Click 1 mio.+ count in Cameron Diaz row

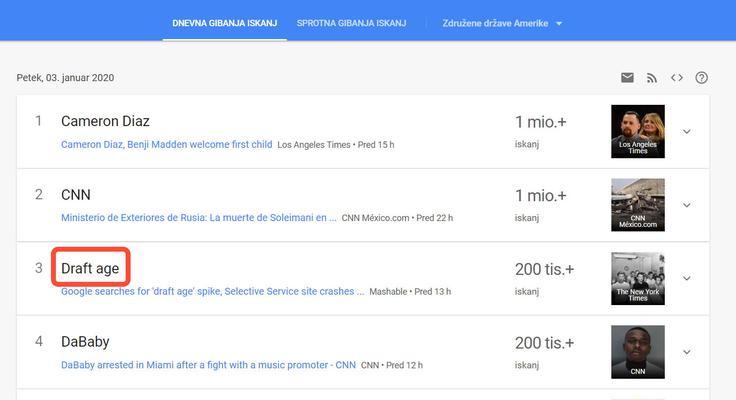[541, 122]
